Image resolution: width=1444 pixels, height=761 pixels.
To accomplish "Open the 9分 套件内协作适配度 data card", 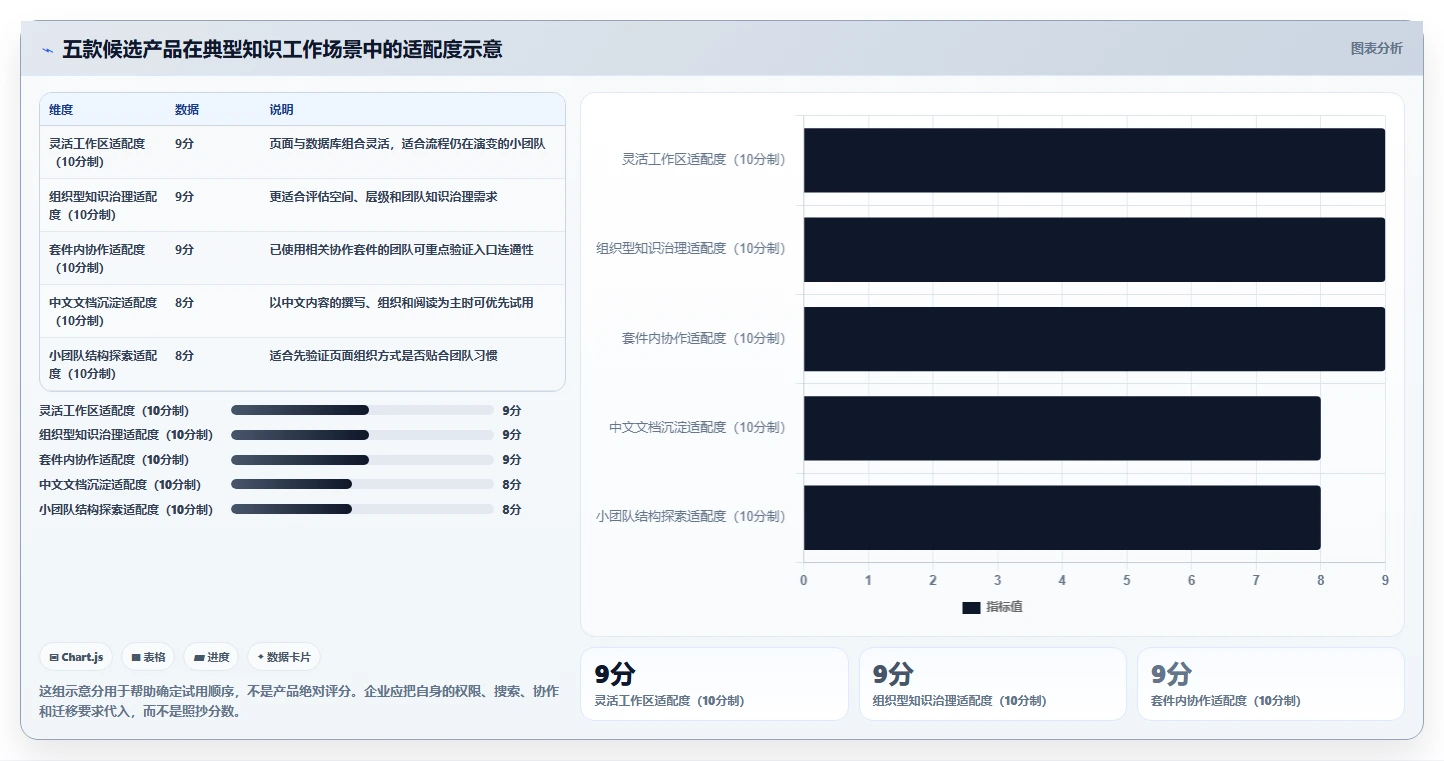I will (1271, 684).
